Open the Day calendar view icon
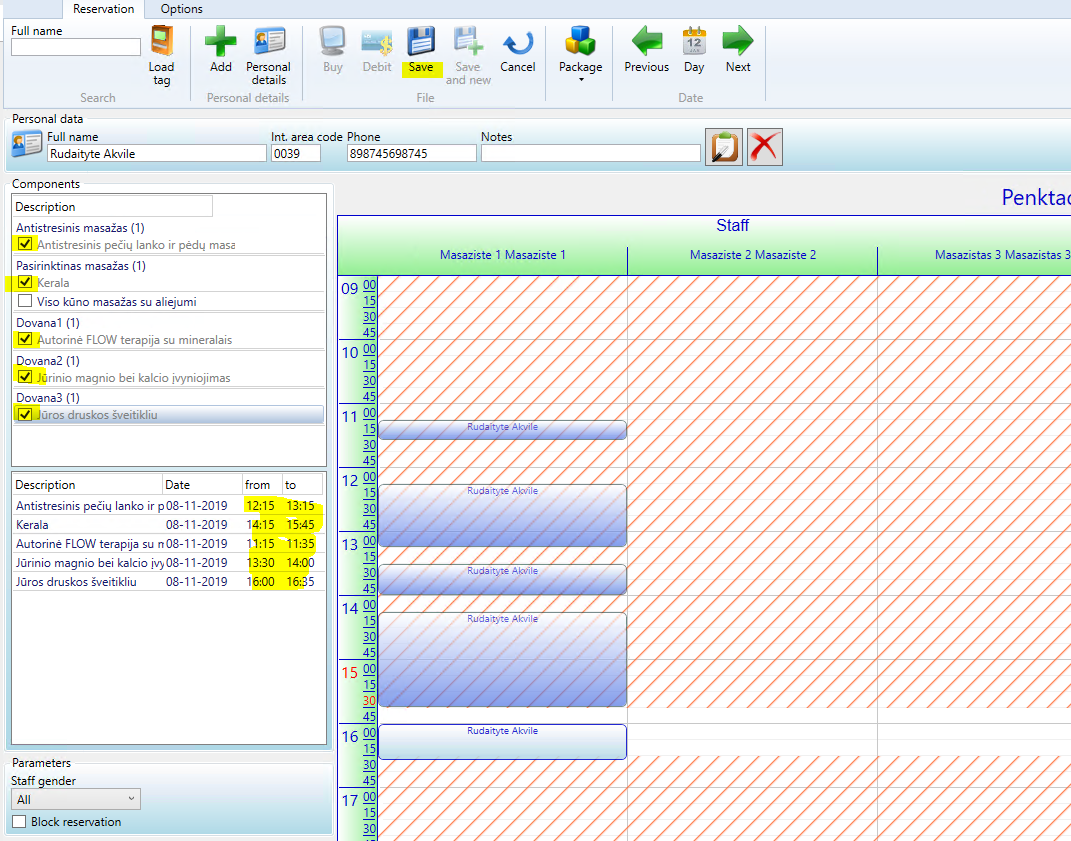 [694, 42]
